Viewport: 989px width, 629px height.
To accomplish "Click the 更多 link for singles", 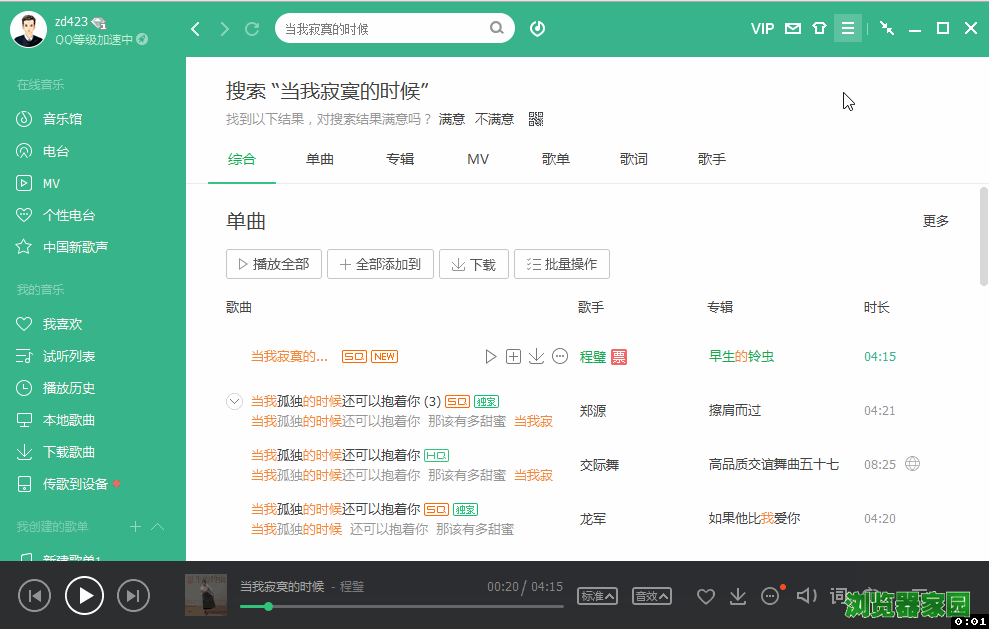I will pyautogui.click(x=935, y=221).
